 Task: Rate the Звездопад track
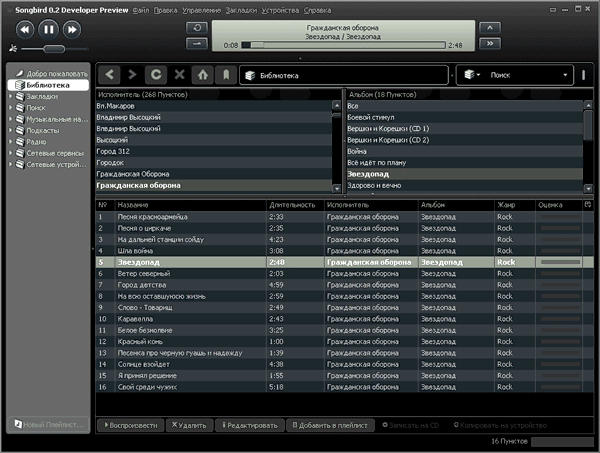coord(560,262)
